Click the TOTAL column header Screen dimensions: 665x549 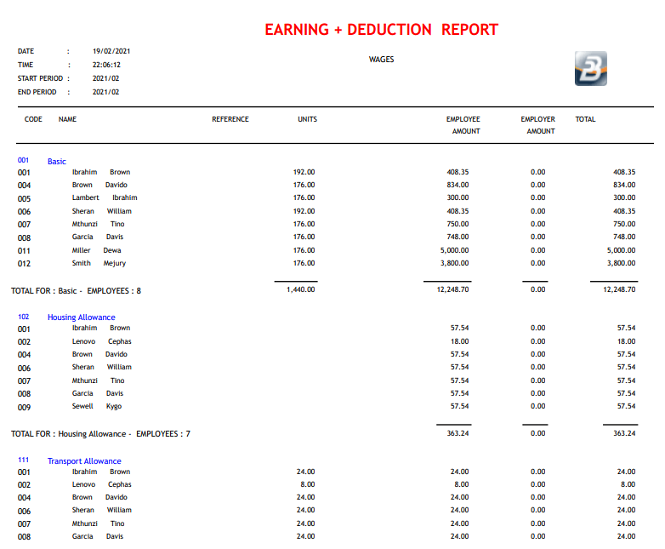point(585,119)
